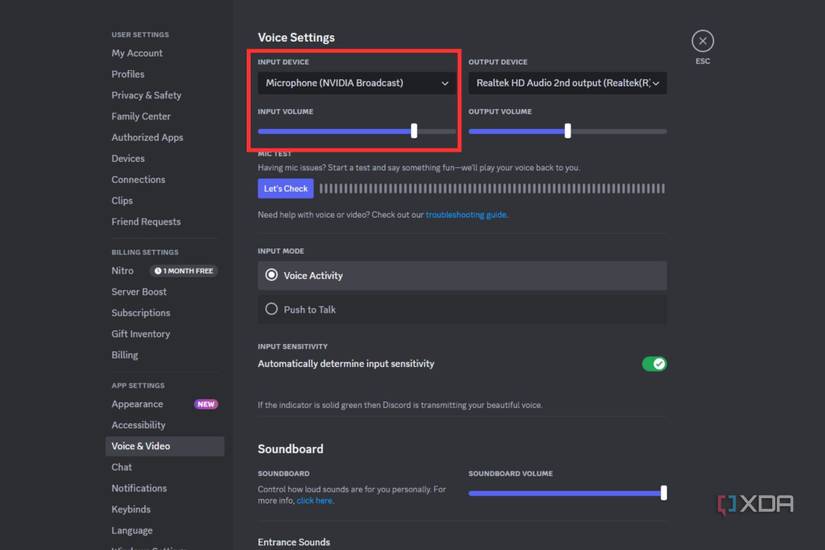825x550 pixels.
Task: Click the Soundboard section heading
Action: 290,449
